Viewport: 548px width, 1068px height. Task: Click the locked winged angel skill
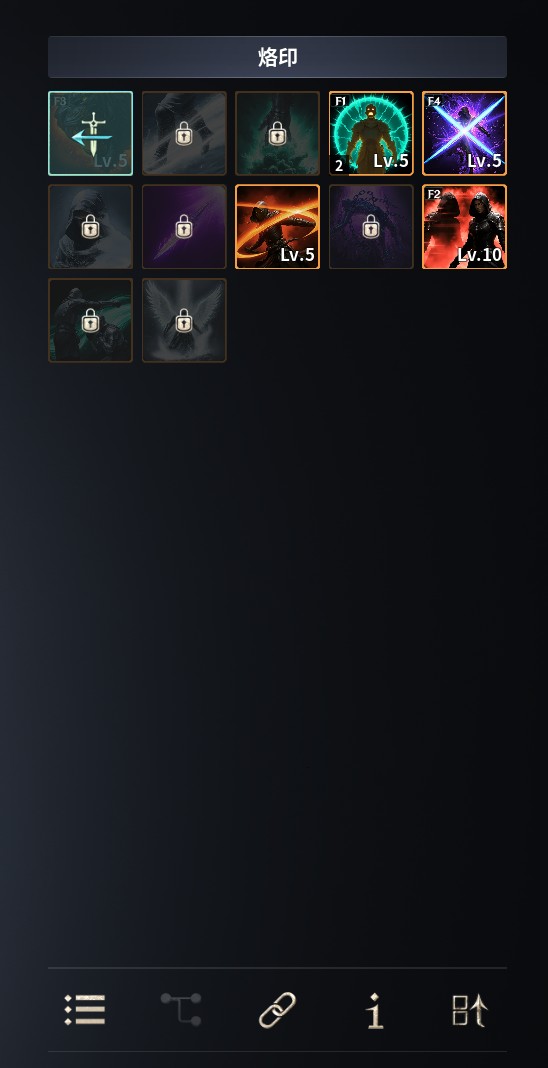[x=184, y=320]
